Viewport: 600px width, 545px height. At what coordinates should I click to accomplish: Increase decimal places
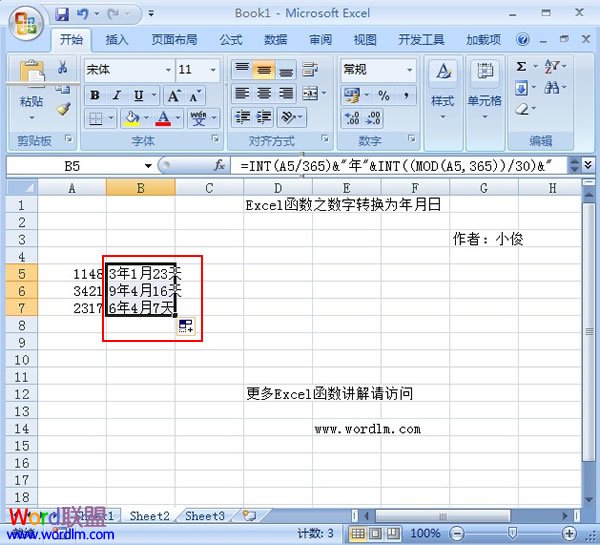point(351,118)
